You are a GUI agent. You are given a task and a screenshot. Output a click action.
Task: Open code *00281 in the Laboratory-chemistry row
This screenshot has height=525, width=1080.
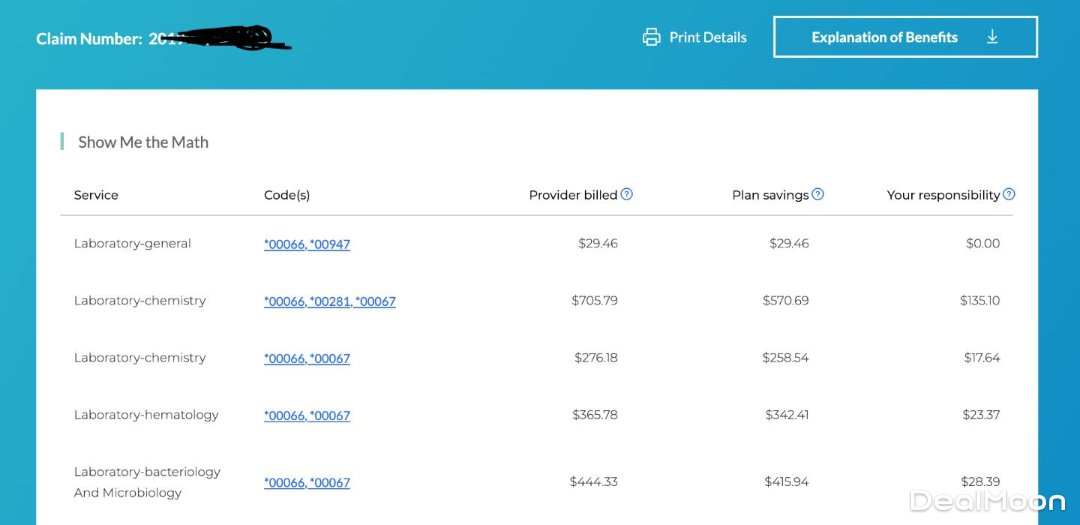point(330,301)
